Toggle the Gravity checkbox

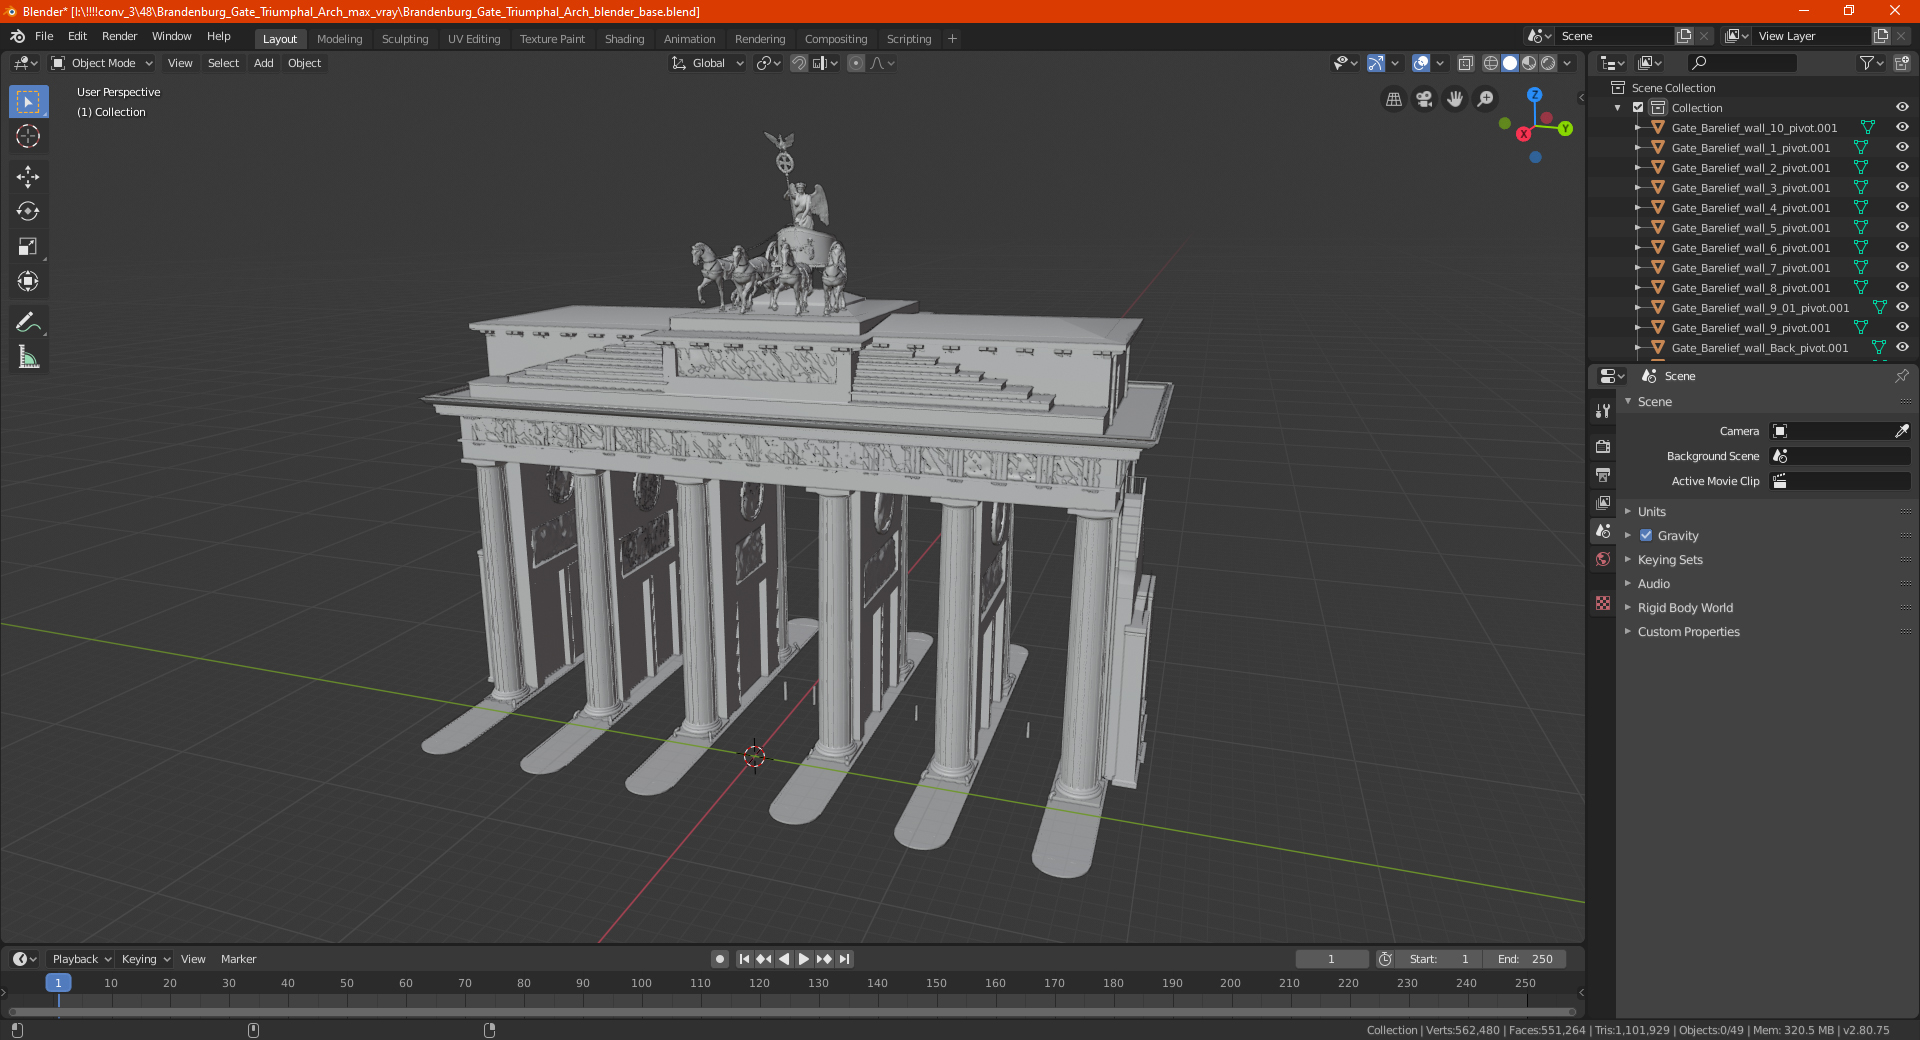coord(1646,536)
